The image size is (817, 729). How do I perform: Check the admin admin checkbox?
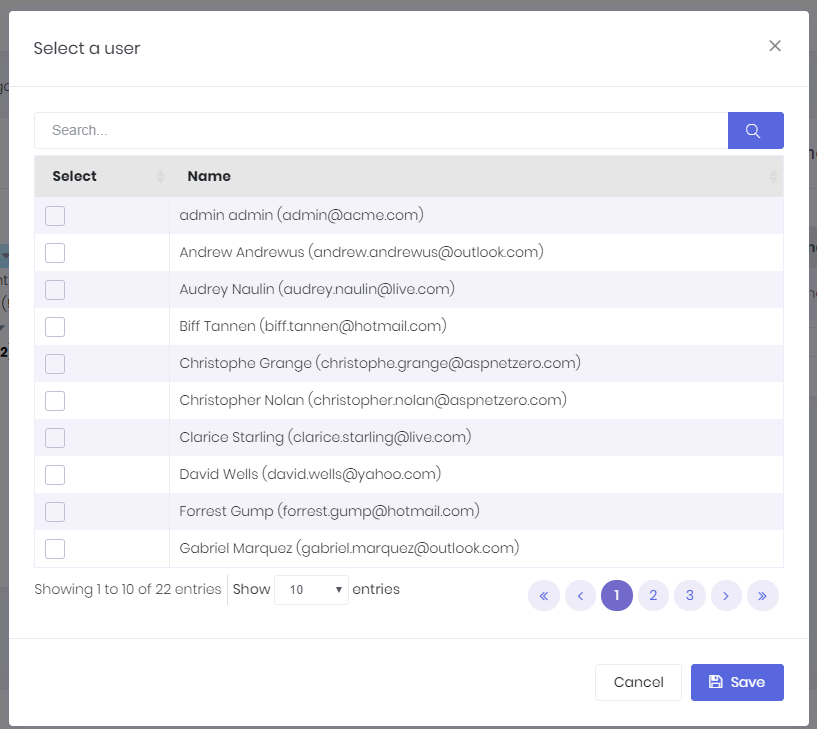point(55,215)
